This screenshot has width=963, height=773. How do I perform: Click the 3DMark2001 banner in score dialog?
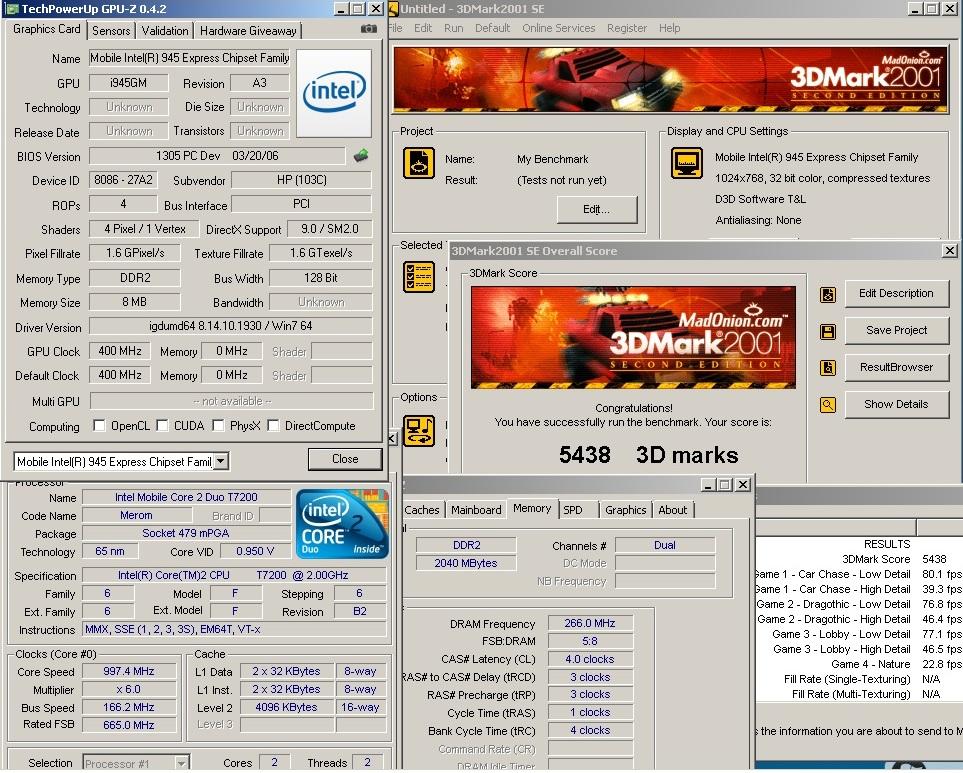point(633,337)
